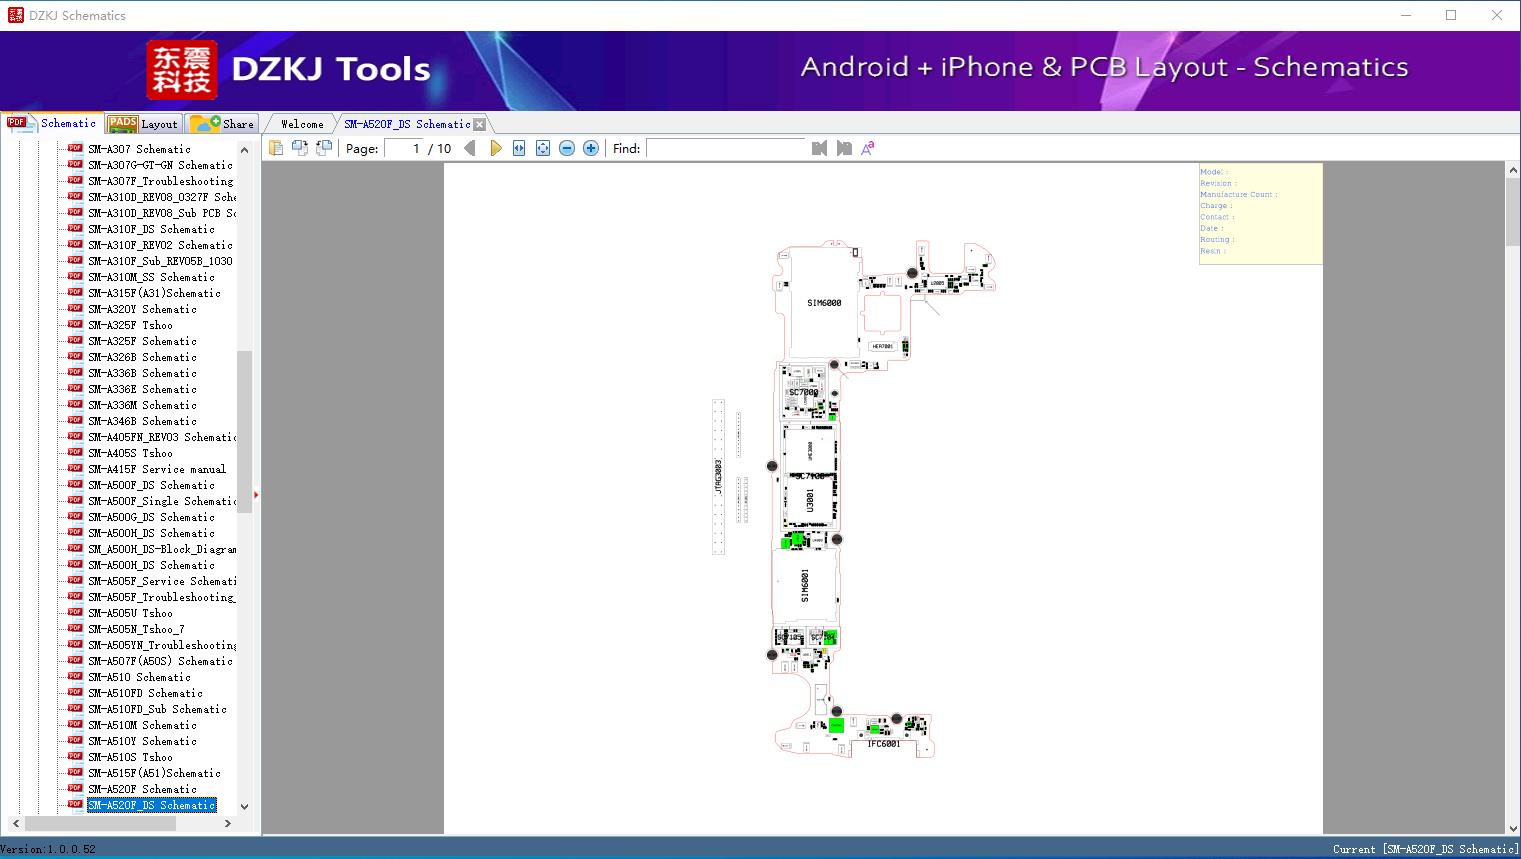This screenshot has height=859, width=1521.
Task: Click the find next icon
Action: [844, 148]
